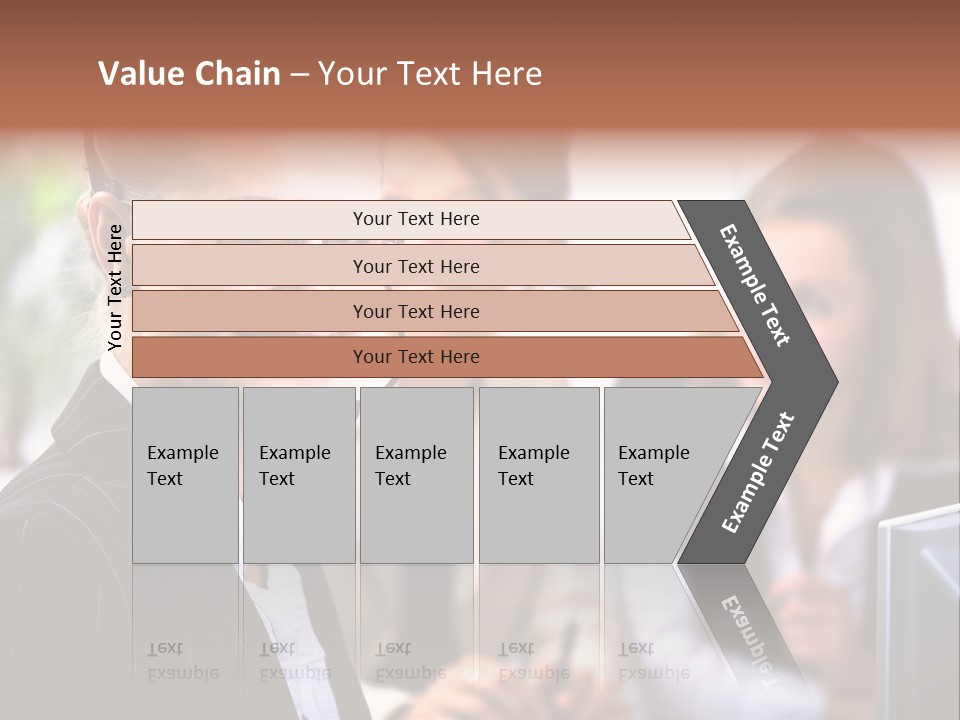This screenshot has height=720, width=960.
Task: Click the second "Your Text Here" bar from top
Action: click(415, 266)
